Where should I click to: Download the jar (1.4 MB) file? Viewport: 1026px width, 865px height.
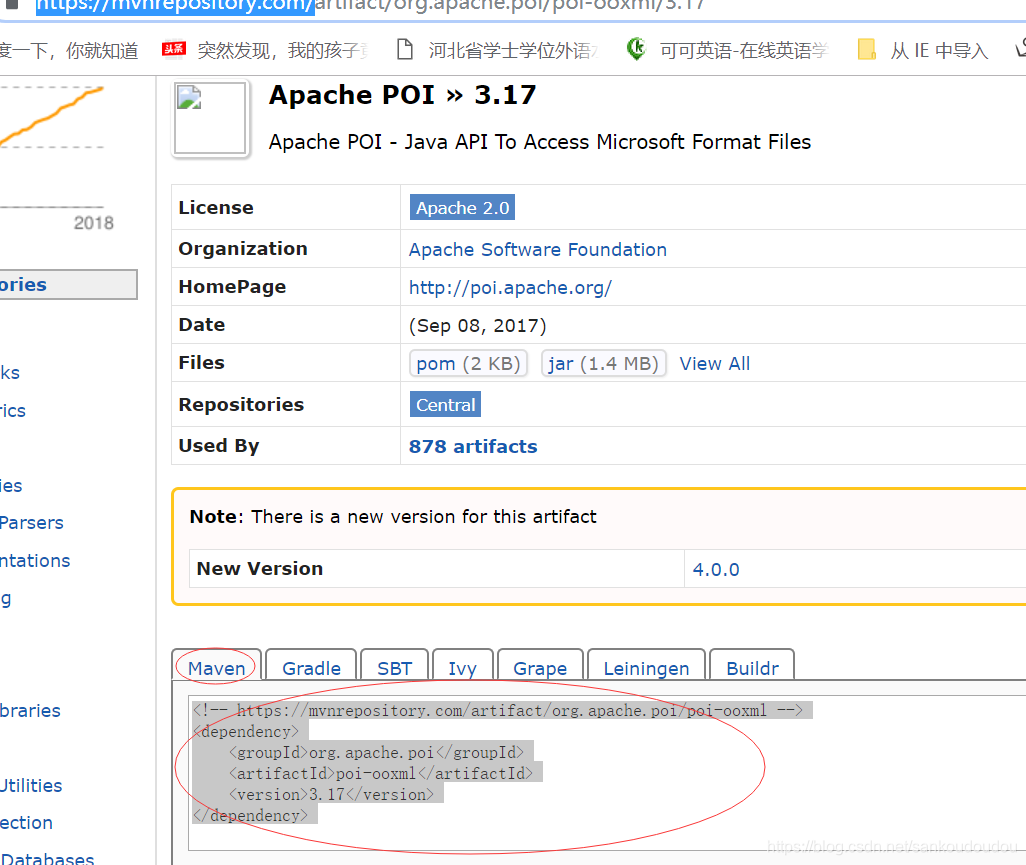603,363
